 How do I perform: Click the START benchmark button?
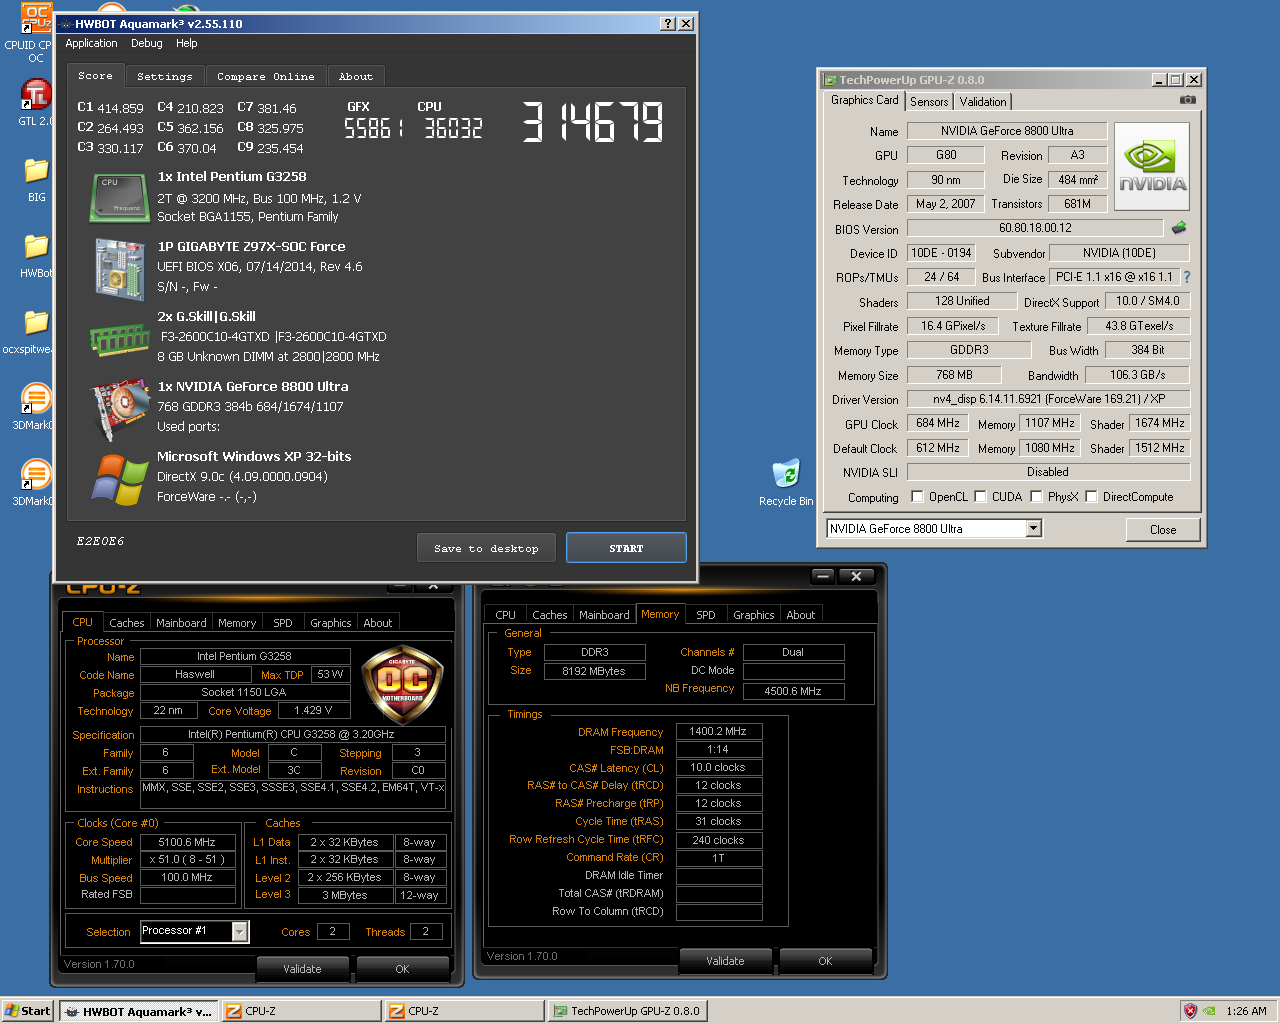[626, 548]
